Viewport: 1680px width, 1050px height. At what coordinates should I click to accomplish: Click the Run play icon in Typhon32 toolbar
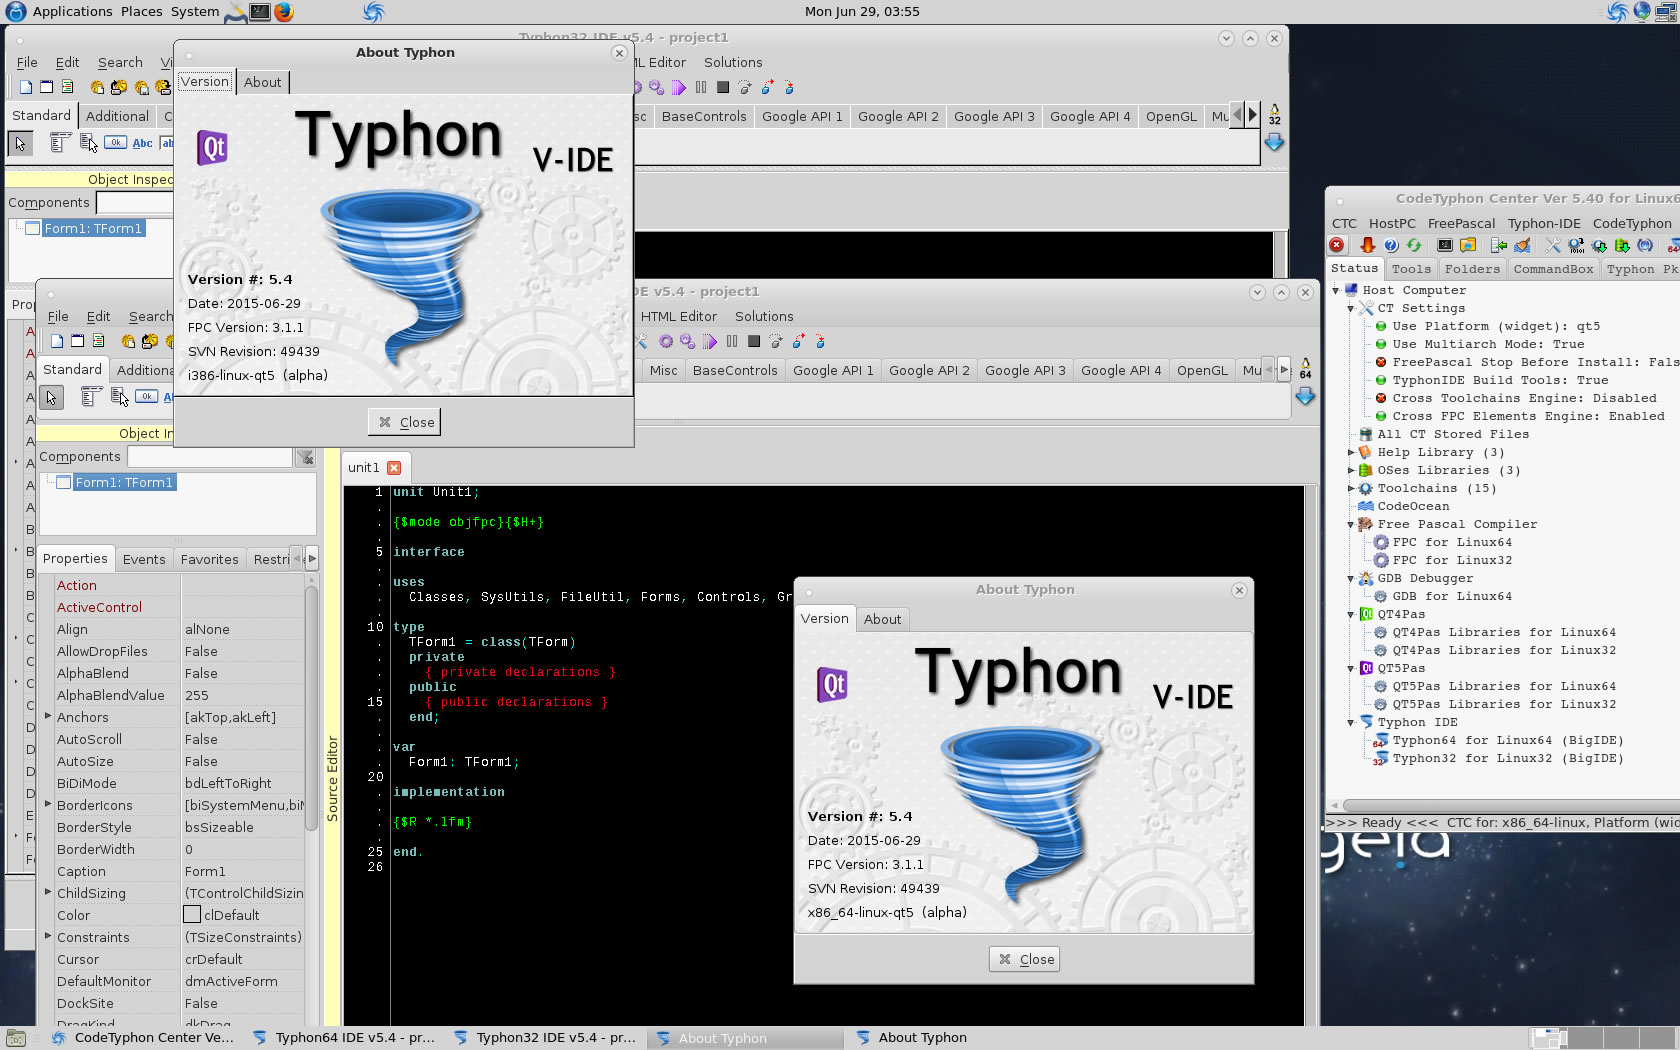(679, 88)
